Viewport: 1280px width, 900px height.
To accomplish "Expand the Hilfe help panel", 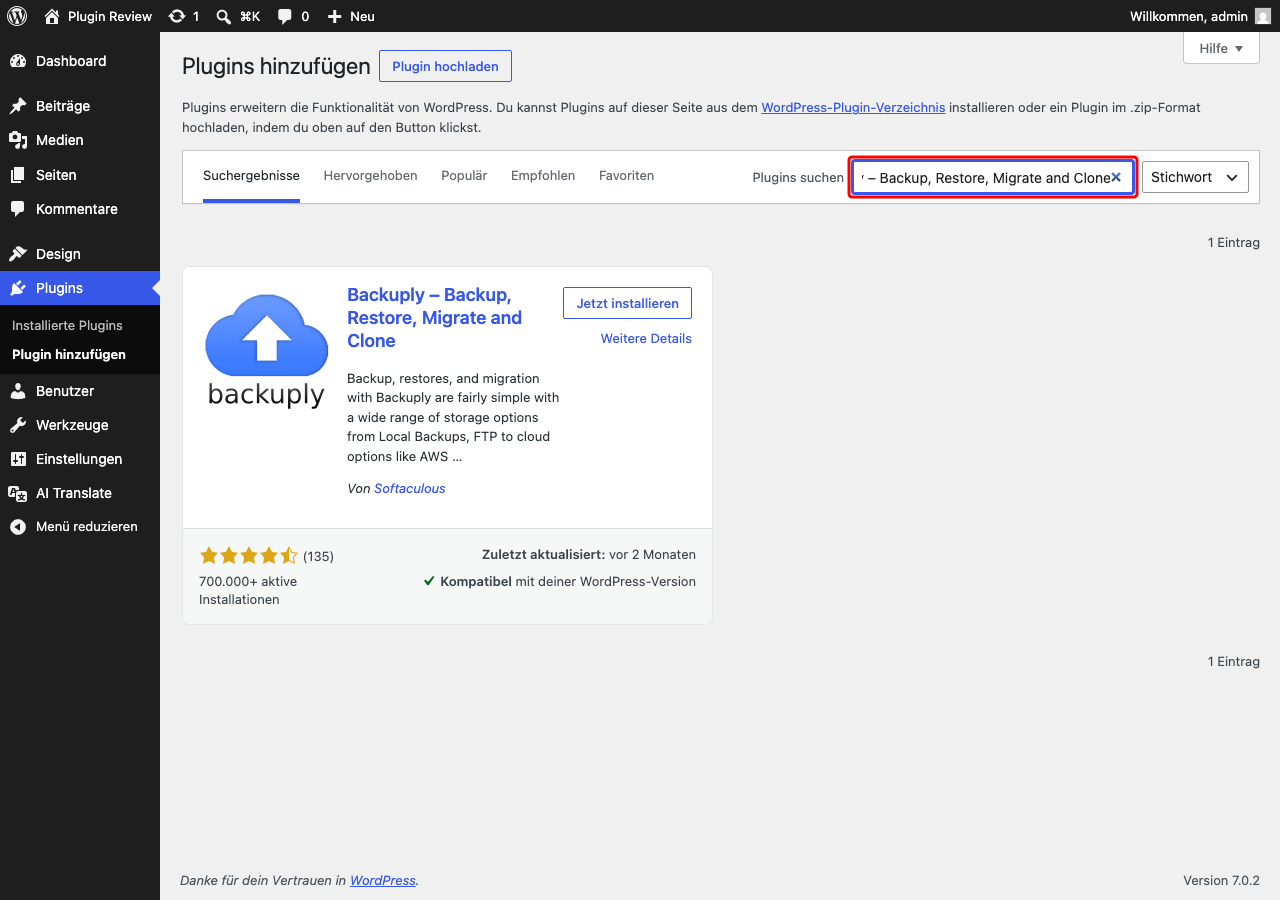I will (x=1221, y=48).
